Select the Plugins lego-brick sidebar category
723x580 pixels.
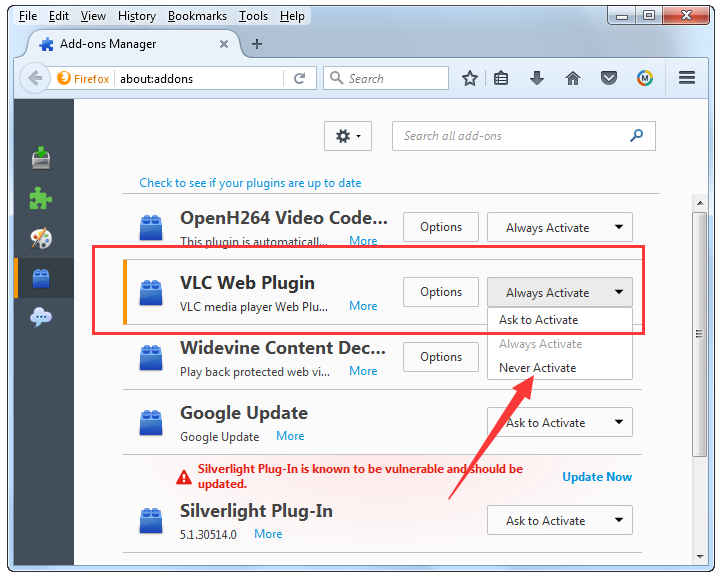[41, 278]
